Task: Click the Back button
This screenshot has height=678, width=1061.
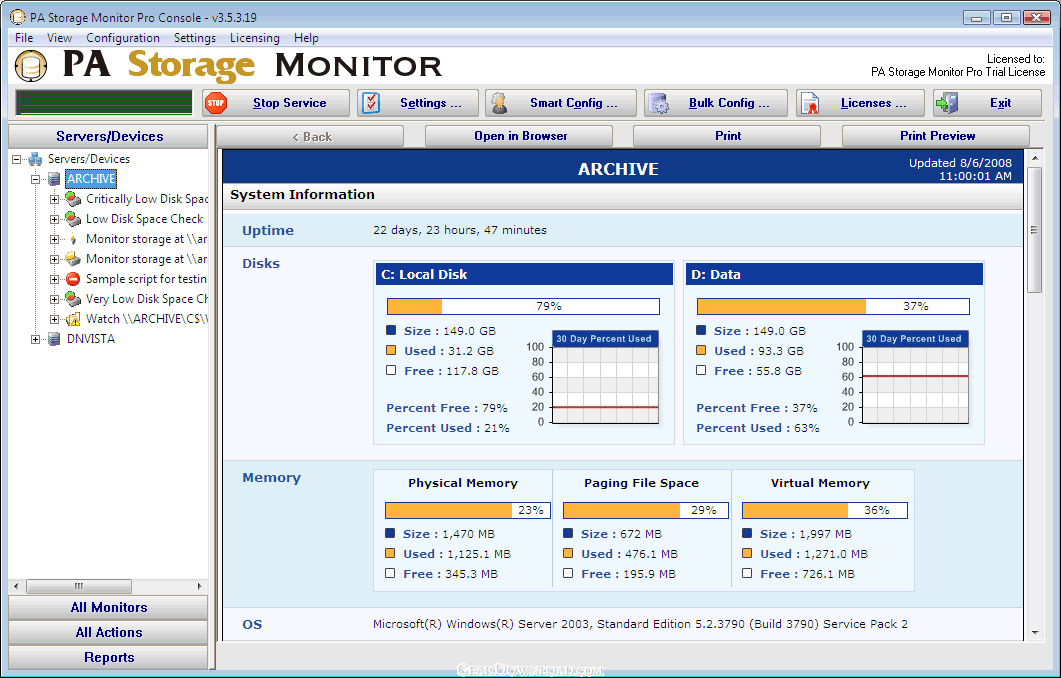Action: (x=311, y=136)
